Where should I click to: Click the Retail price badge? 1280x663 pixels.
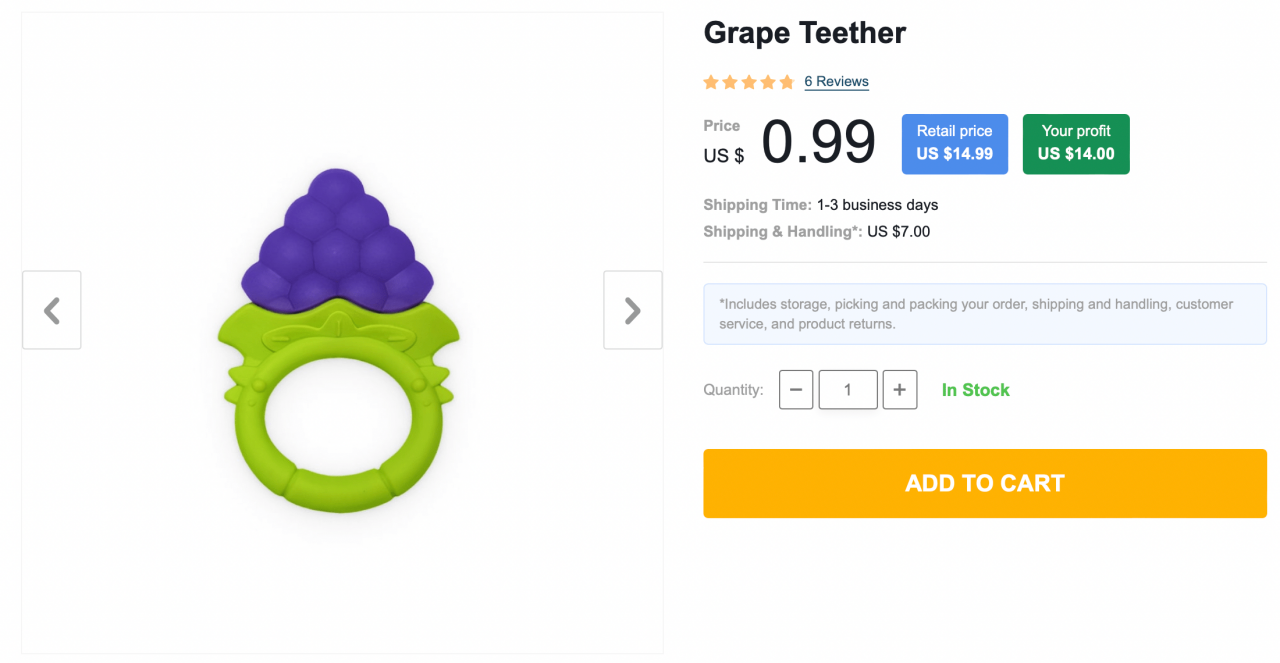click(x=954, y=143)
